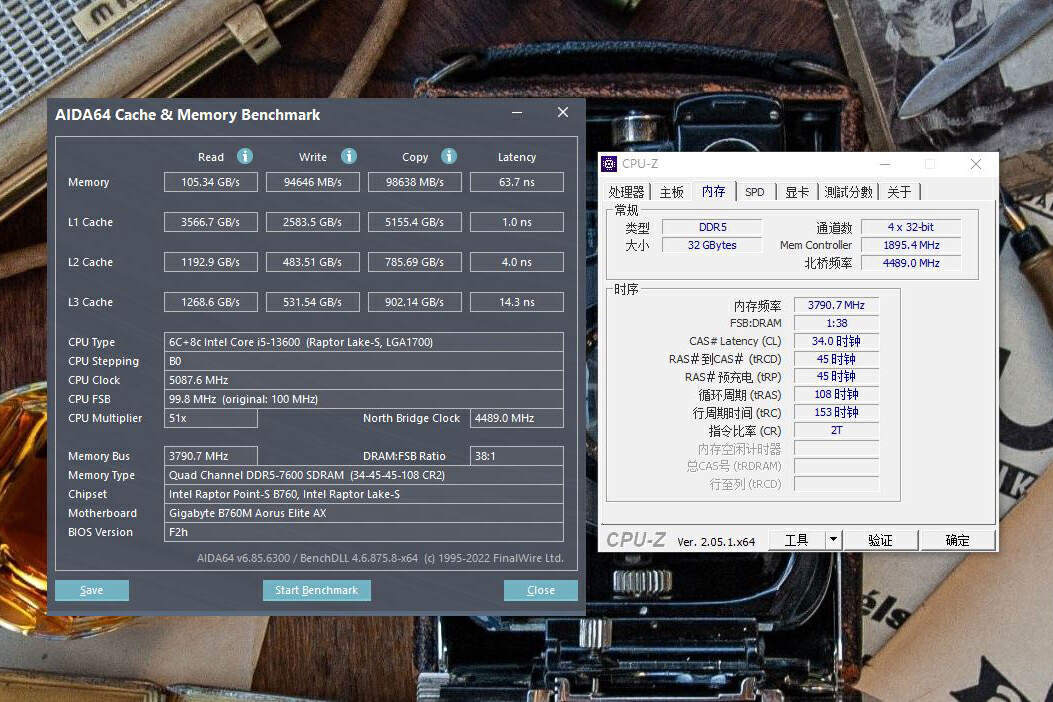Click the 大小 field showing 32 GBytes
The height and width of the screenshot is (702, 1053).
[713, 245]
